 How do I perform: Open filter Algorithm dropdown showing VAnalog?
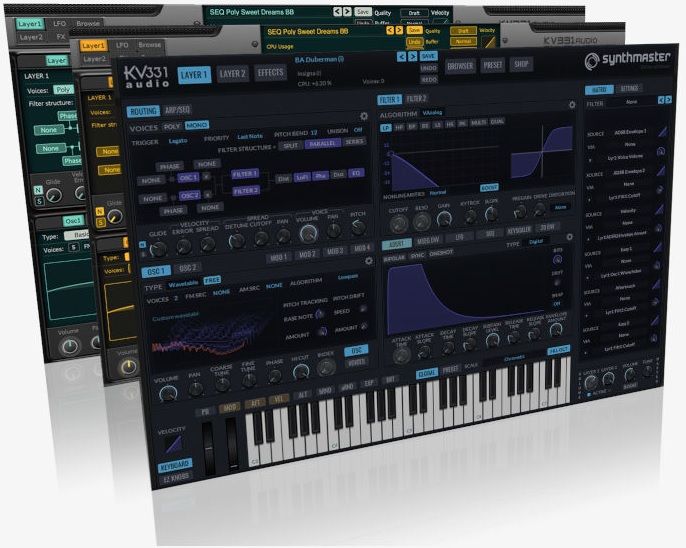(432, 112)
